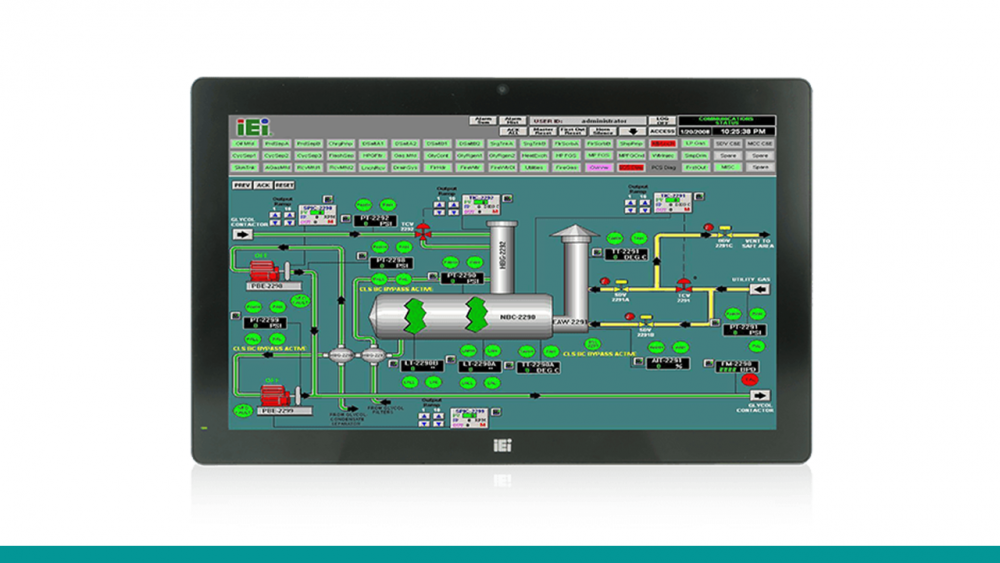
Task: Click the M mode toggle on the TIC-2291 faceplate
Action: pyautogui.click(x=687, y=209)
